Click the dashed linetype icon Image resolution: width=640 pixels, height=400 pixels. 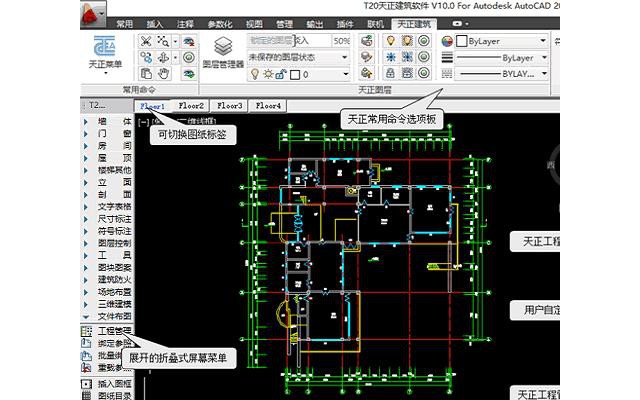point(447,73)
